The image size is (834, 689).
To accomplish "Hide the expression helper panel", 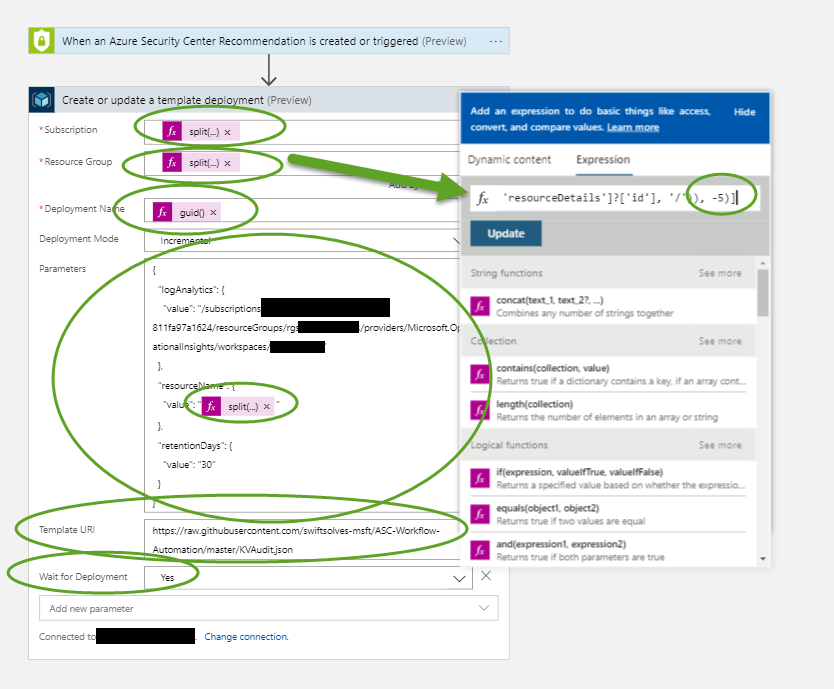I will point(744,112).
